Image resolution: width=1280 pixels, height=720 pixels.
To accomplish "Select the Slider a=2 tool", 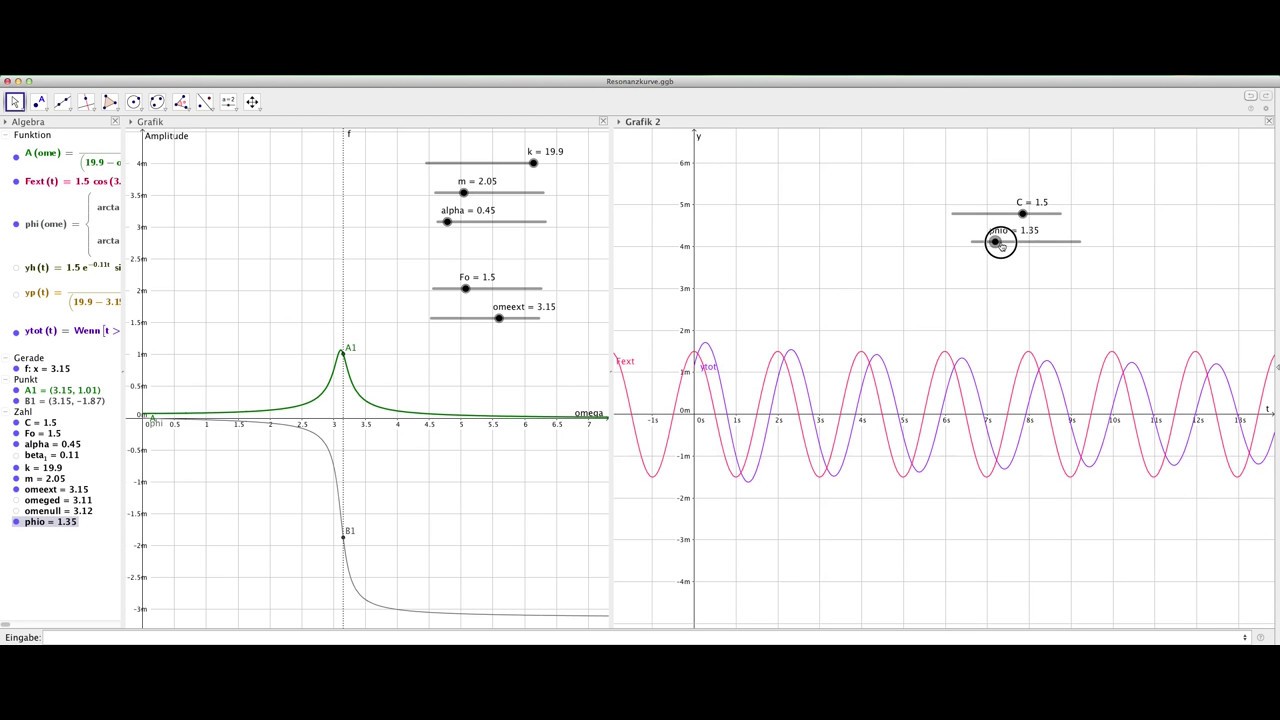I will pyautogui.click(x=228, y=102).
